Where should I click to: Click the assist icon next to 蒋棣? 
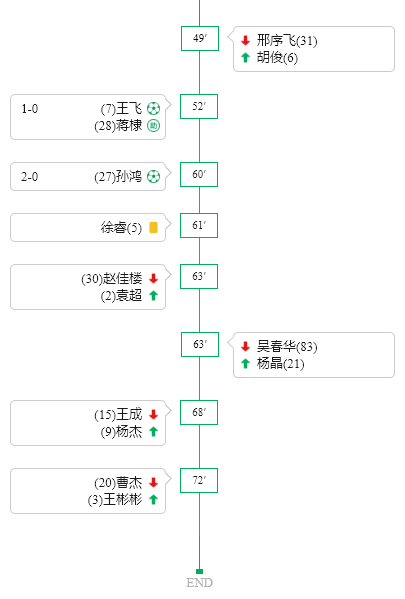click(154, 125)
